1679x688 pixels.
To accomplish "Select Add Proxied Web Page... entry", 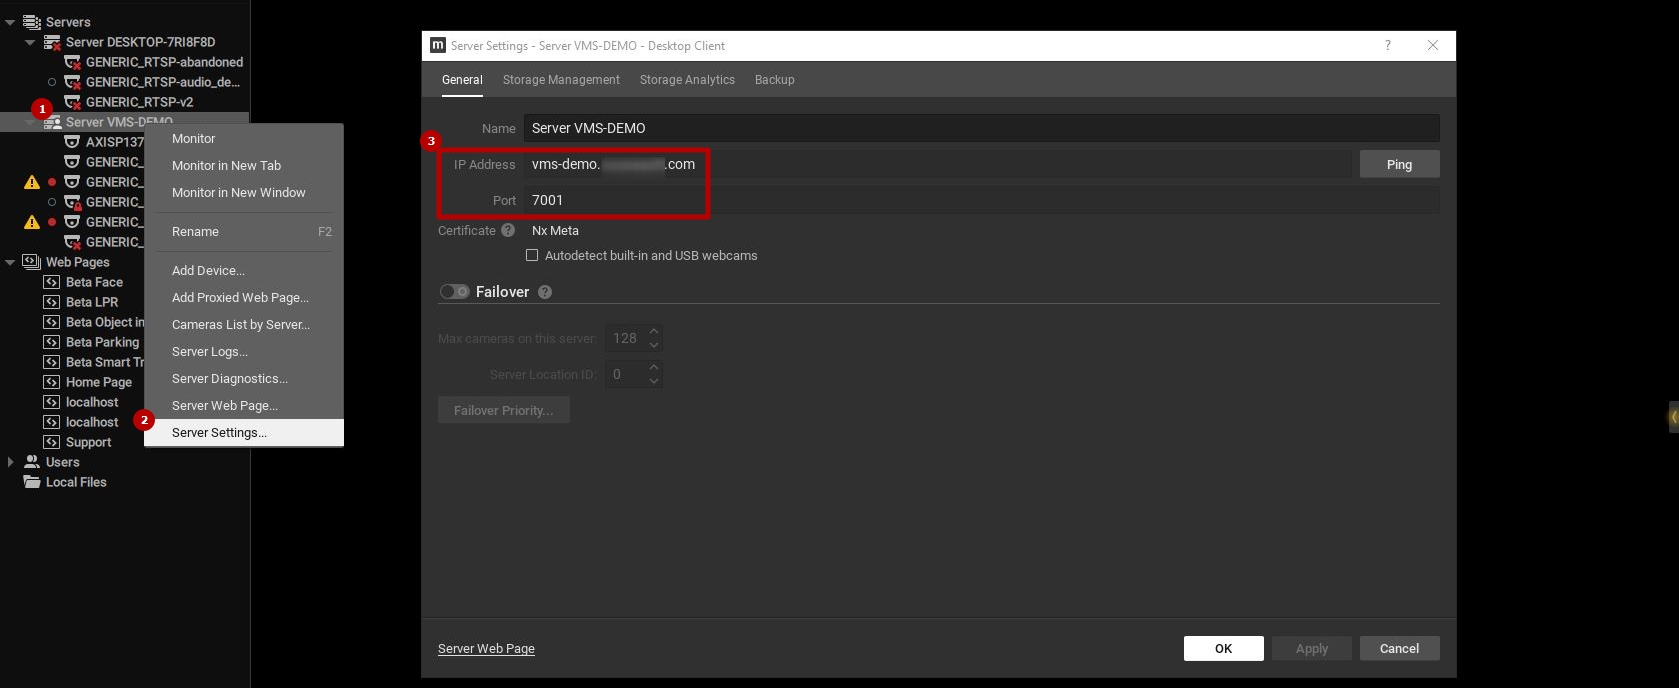I will tap(244, 298).
